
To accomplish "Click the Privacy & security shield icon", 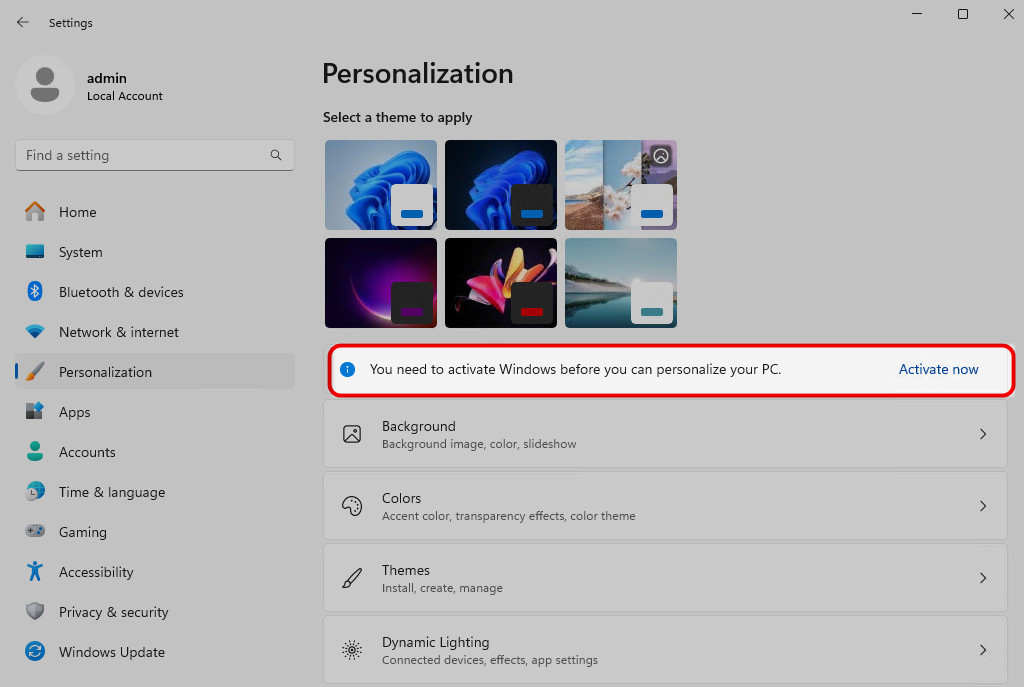I will [35, 612].
